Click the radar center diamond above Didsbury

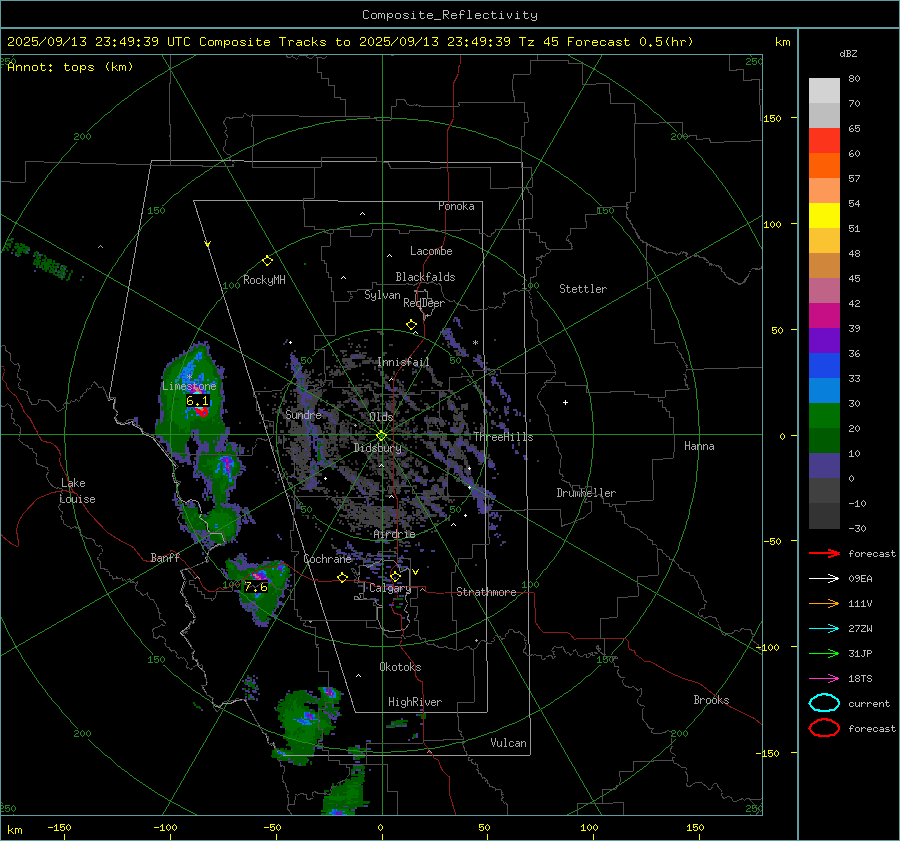pyautogui.click(x=382, y=435)
